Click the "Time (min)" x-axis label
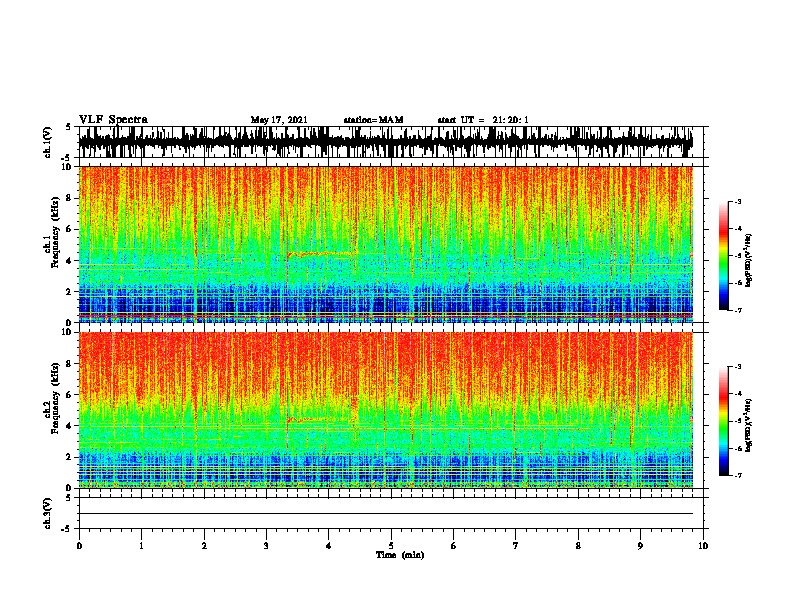Viewport: 792px width, 612px height. (400, 555)
